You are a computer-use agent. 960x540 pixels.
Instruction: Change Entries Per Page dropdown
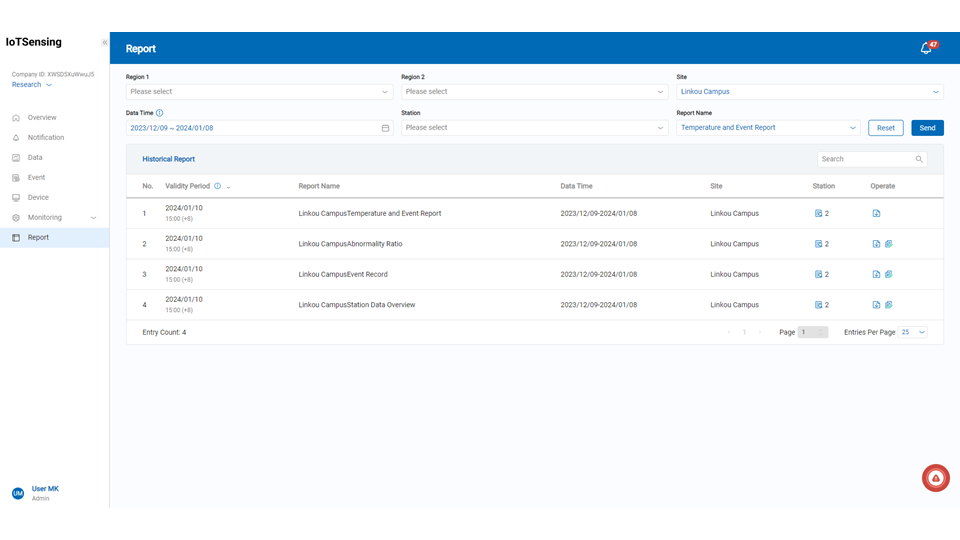912,332
